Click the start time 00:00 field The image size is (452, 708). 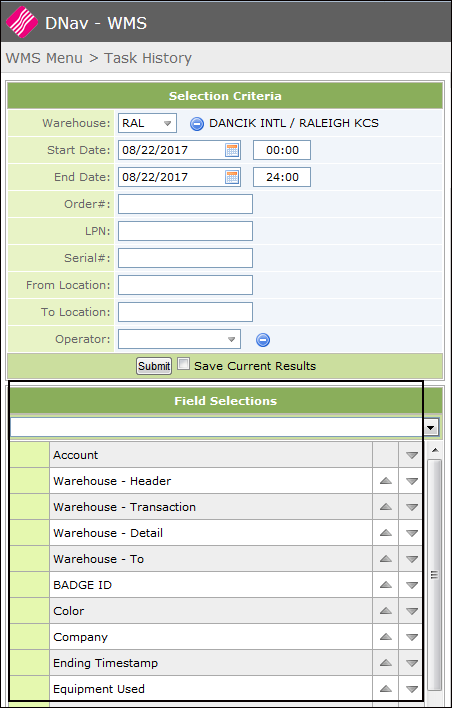pyautogui.click(x=282, y=150)
